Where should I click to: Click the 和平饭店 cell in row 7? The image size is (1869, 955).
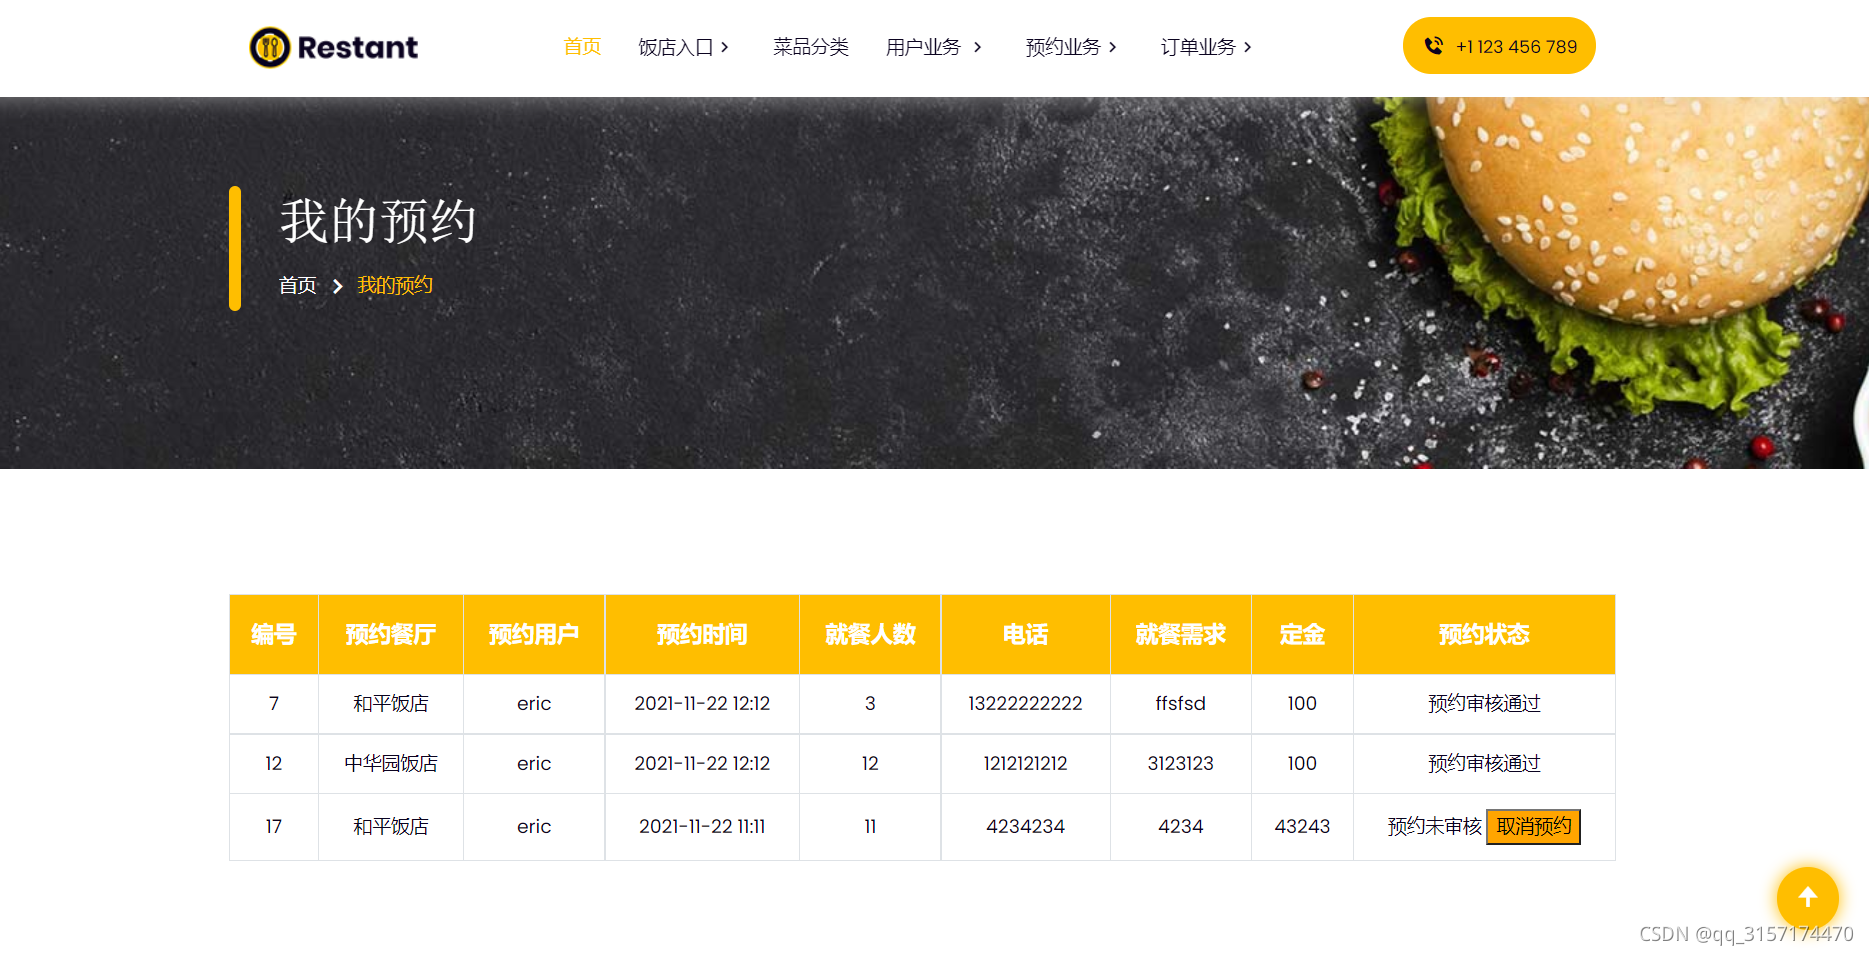tap(391, 704)
